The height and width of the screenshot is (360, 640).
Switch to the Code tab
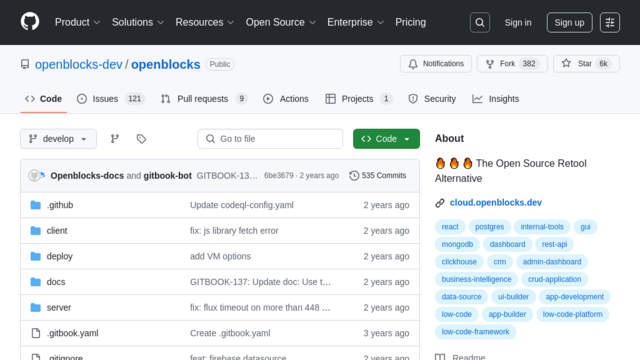(x=43, y=99)
